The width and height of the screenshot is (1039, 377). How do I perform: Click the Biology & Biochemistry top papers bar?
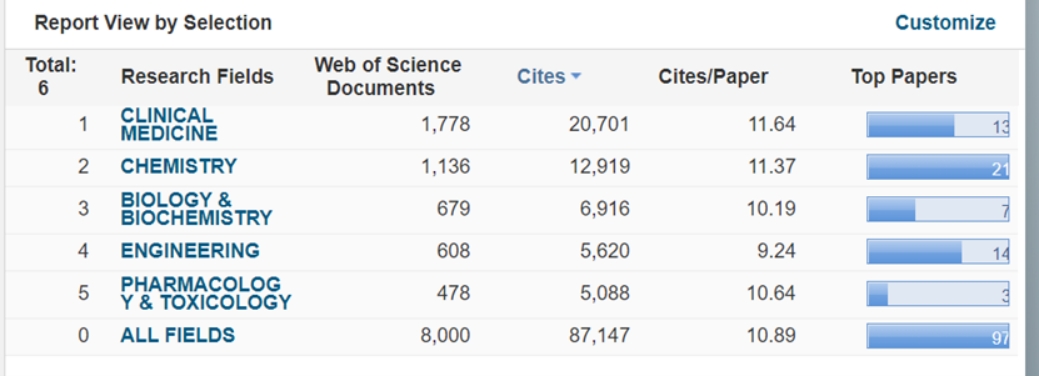(938, 209)
